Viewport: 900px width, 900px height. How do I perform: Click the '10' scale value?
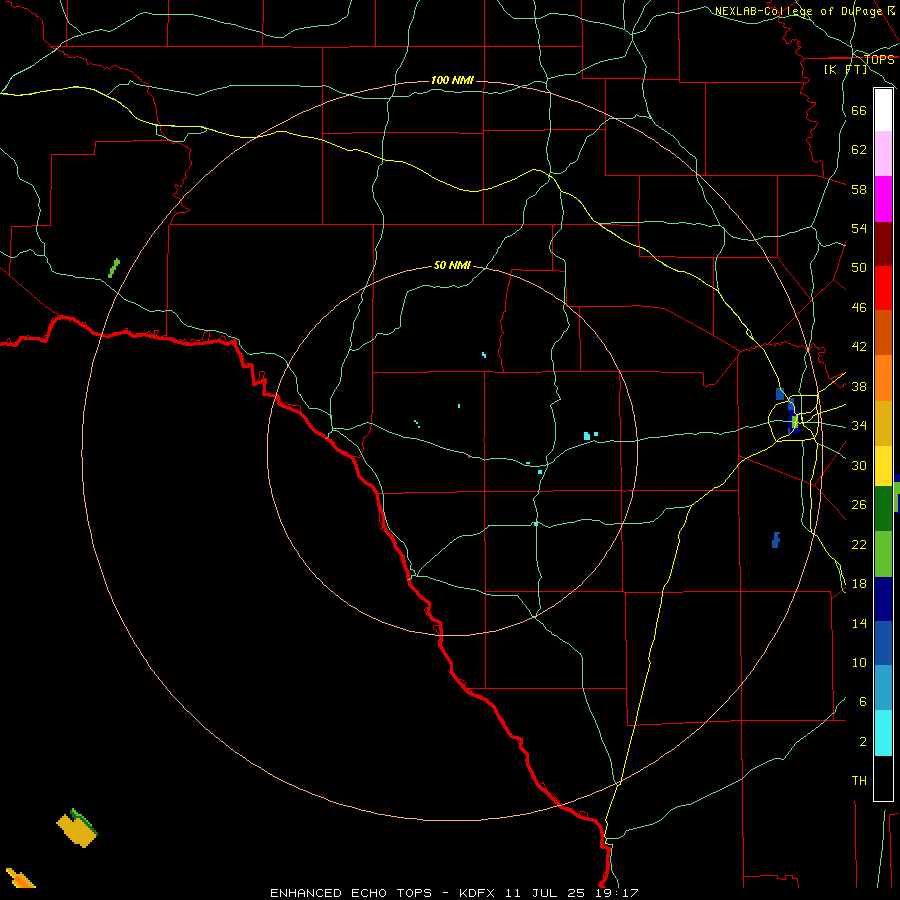point(859,663)
